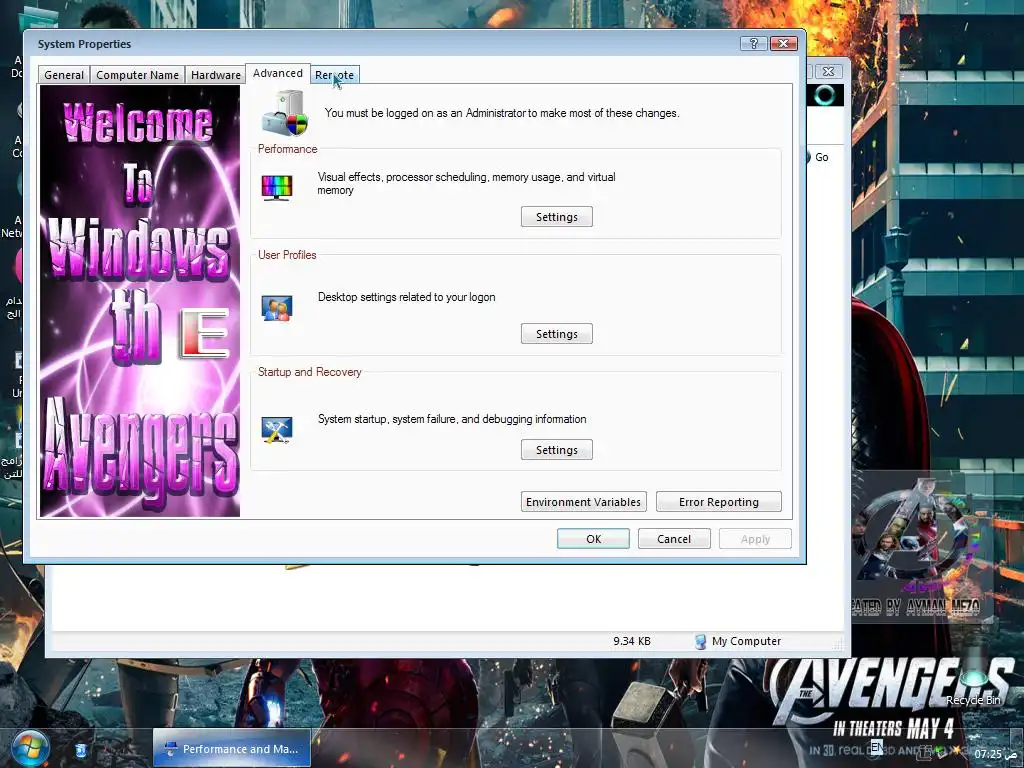
Task: Click the User Profiles group label
Action: [287, 255]
